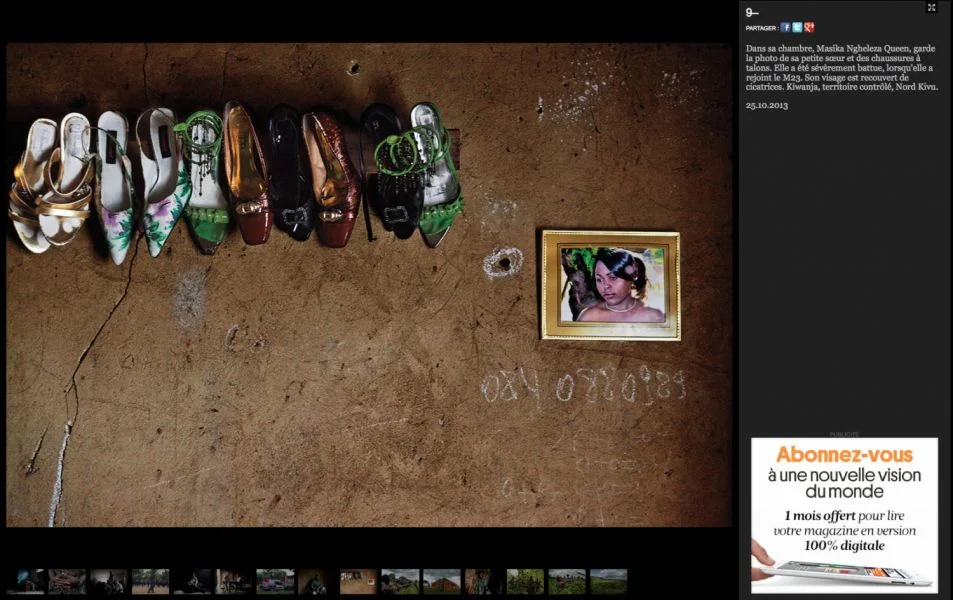Image resolution: width=953 pixels, height=600 pixels.
Task: Open the fifth, dark thumbnail in the filmstrip
Action: pyautogui.click(x=192, y=581)
